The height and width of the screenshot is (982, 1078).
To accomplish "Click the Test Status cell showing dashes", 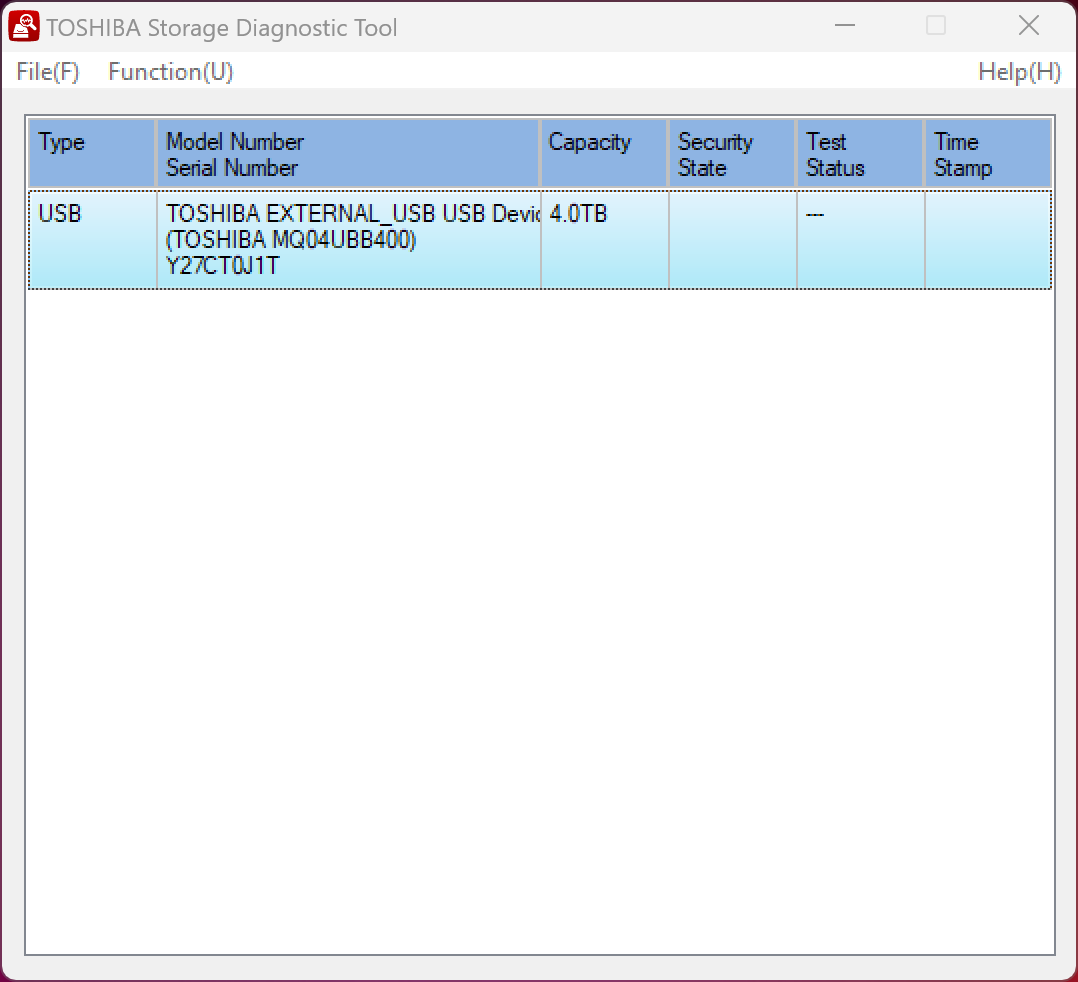I will 817,214.
